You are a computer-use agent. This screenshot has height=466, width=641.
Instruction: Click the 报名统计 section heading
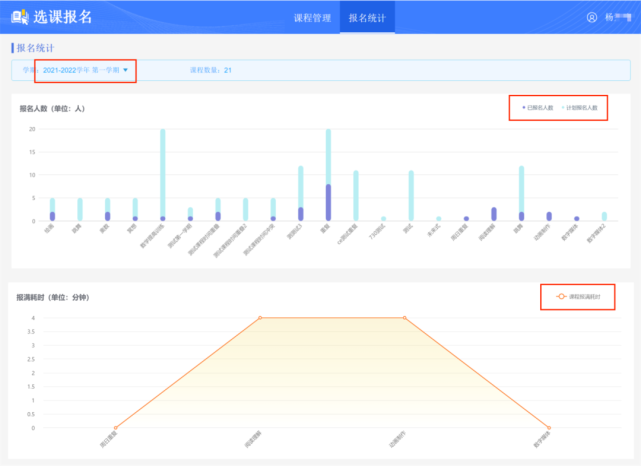pos(36,48)
